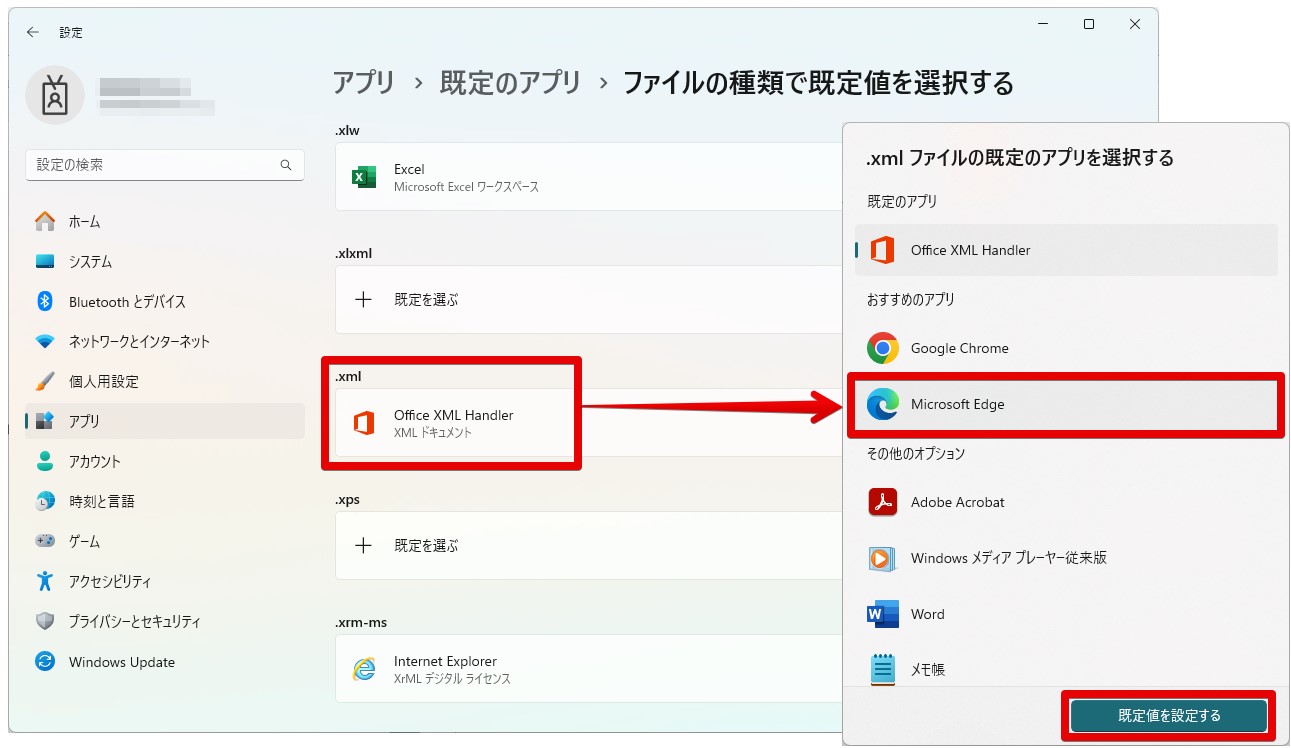The image size is (1291, 748).
Task: Click the Bluetooth icon in sidebar
Action: pos(45,301)
